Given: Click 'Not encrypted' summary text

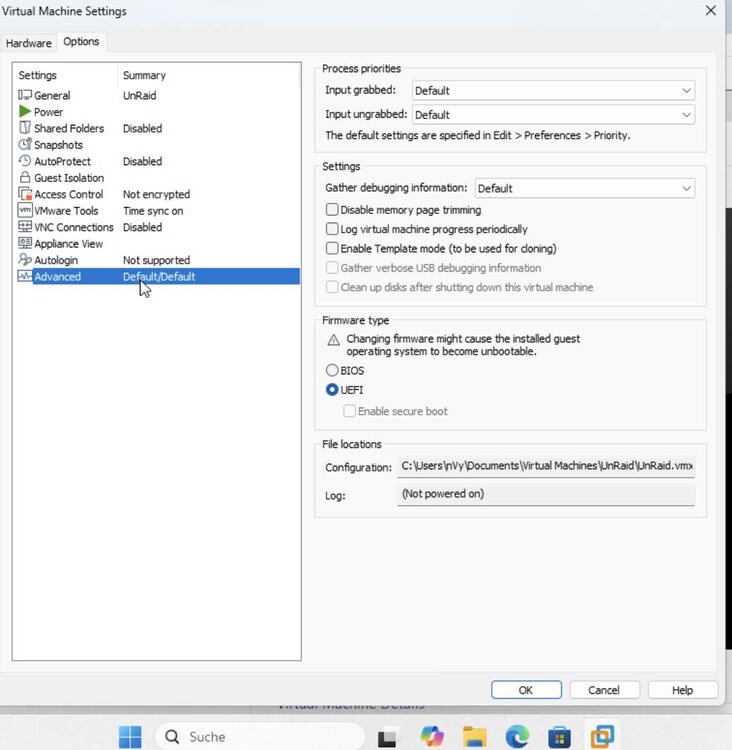Looking at the screenshot, I should [x=156, y=194].
